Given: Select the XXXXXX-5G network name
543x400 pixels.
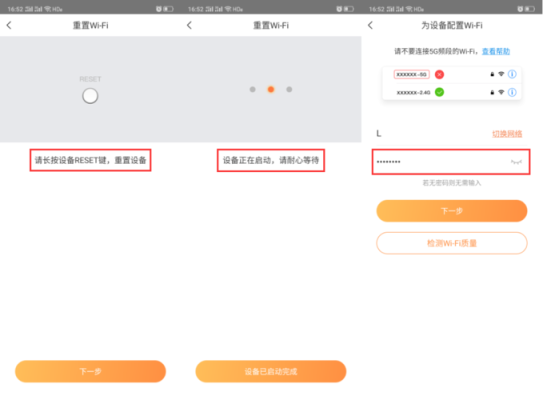Looking at the screenshot, I should (x=411, y=74).
